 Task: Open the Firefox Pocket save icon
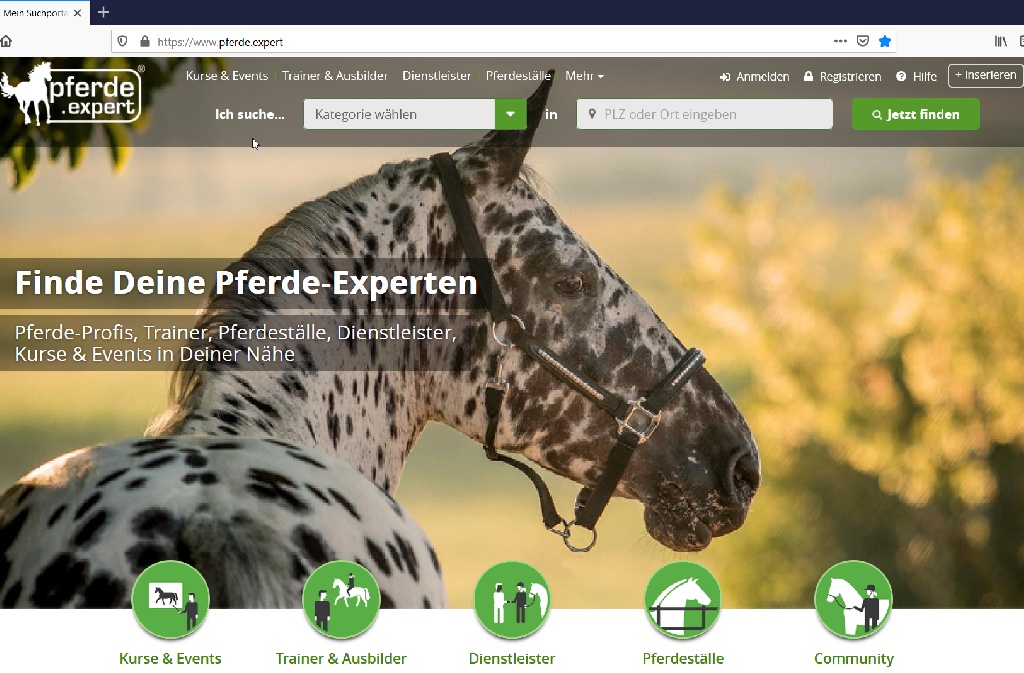click(x=863, y=41)
